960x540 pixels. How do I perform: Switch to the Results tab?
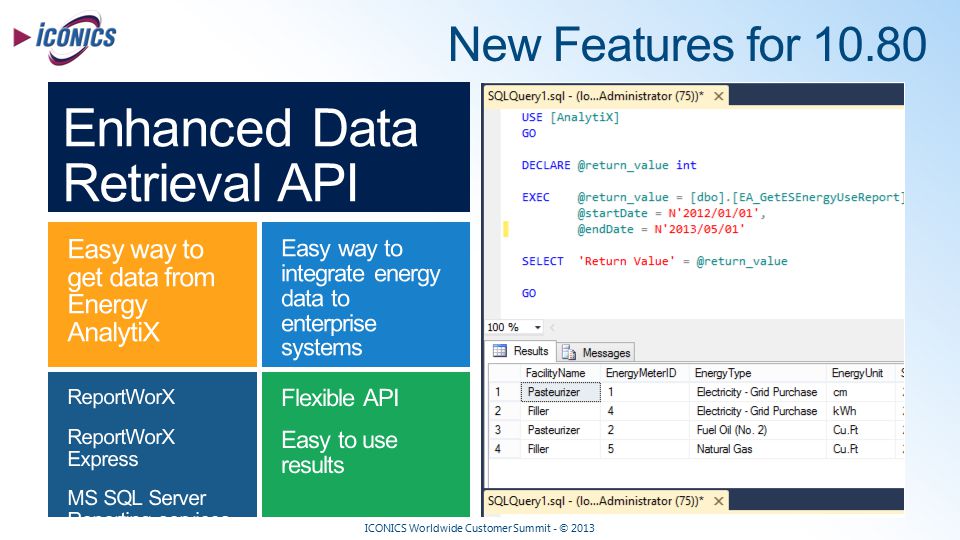522,351
